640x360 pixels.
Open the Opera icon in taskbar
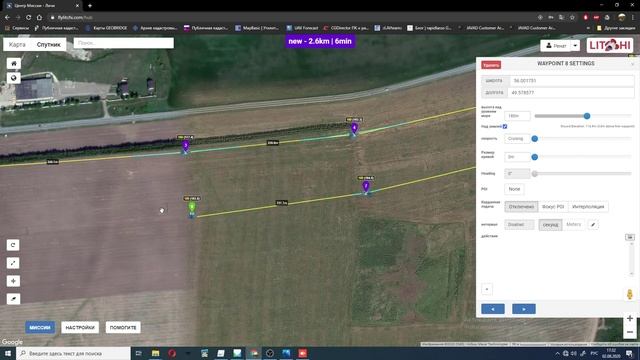(172, 353)
